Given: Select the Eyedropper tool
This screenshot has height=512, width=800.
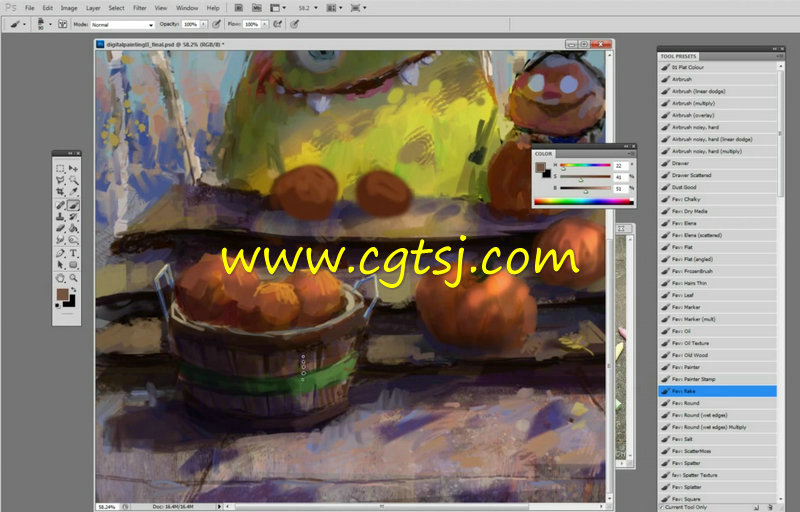Looking at the screenshot, I should point(73,192).
